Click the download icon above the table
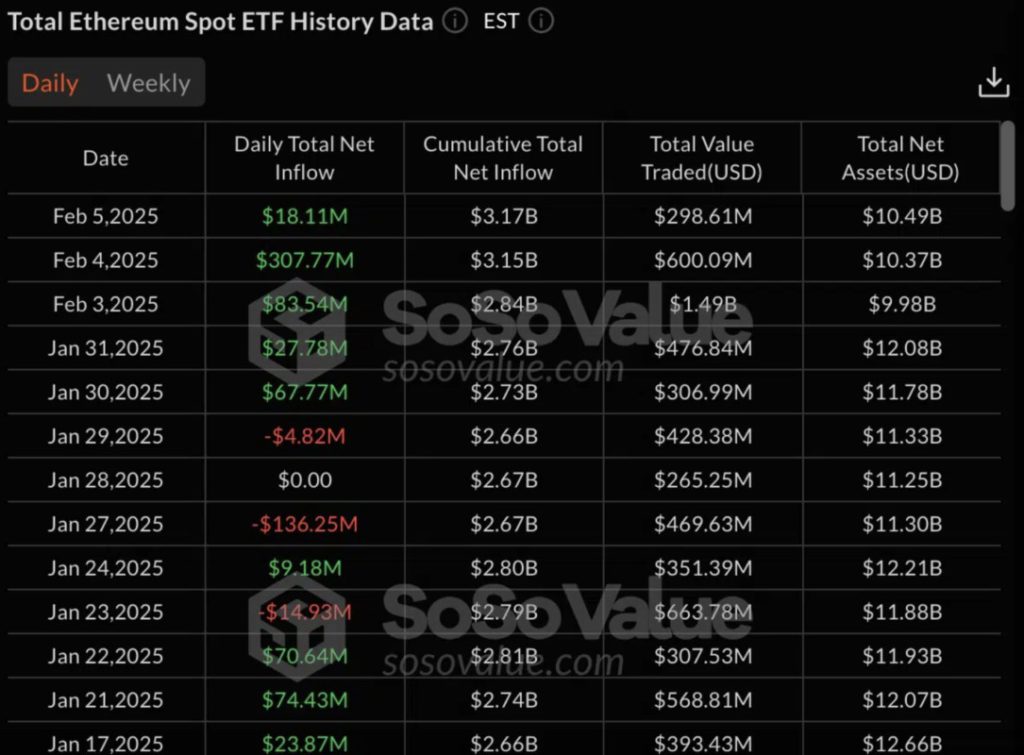 pos(993,83)
